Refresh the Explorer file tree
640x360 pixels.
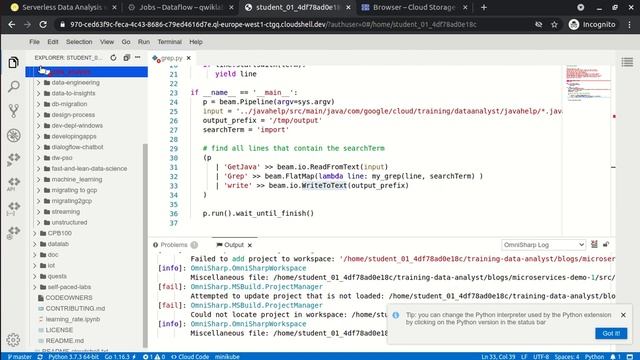(113, 58)
